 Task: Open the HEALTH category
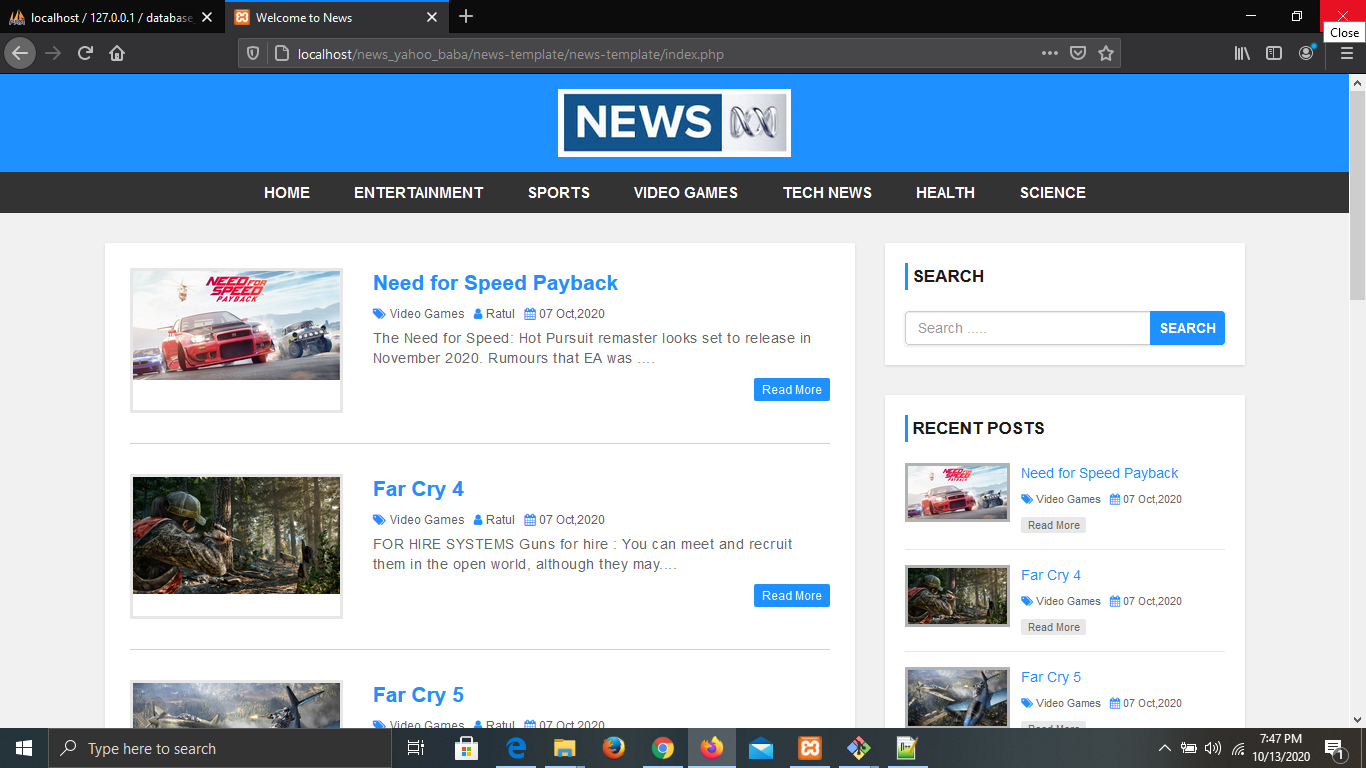click(945, 193)
